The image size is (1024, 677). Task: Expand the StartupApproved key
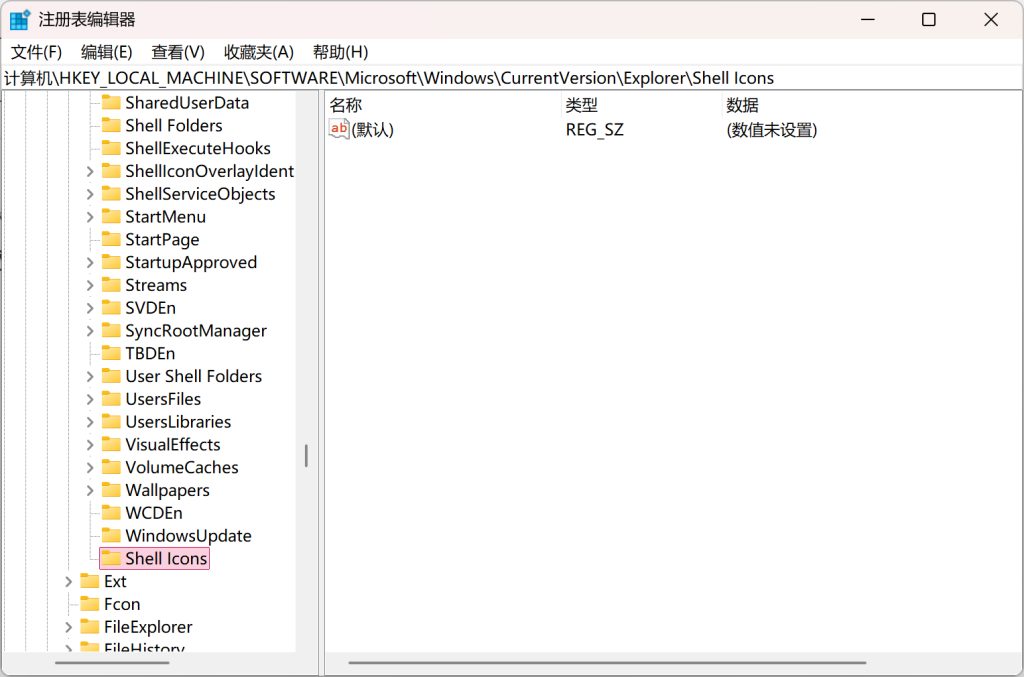point(90,263)
